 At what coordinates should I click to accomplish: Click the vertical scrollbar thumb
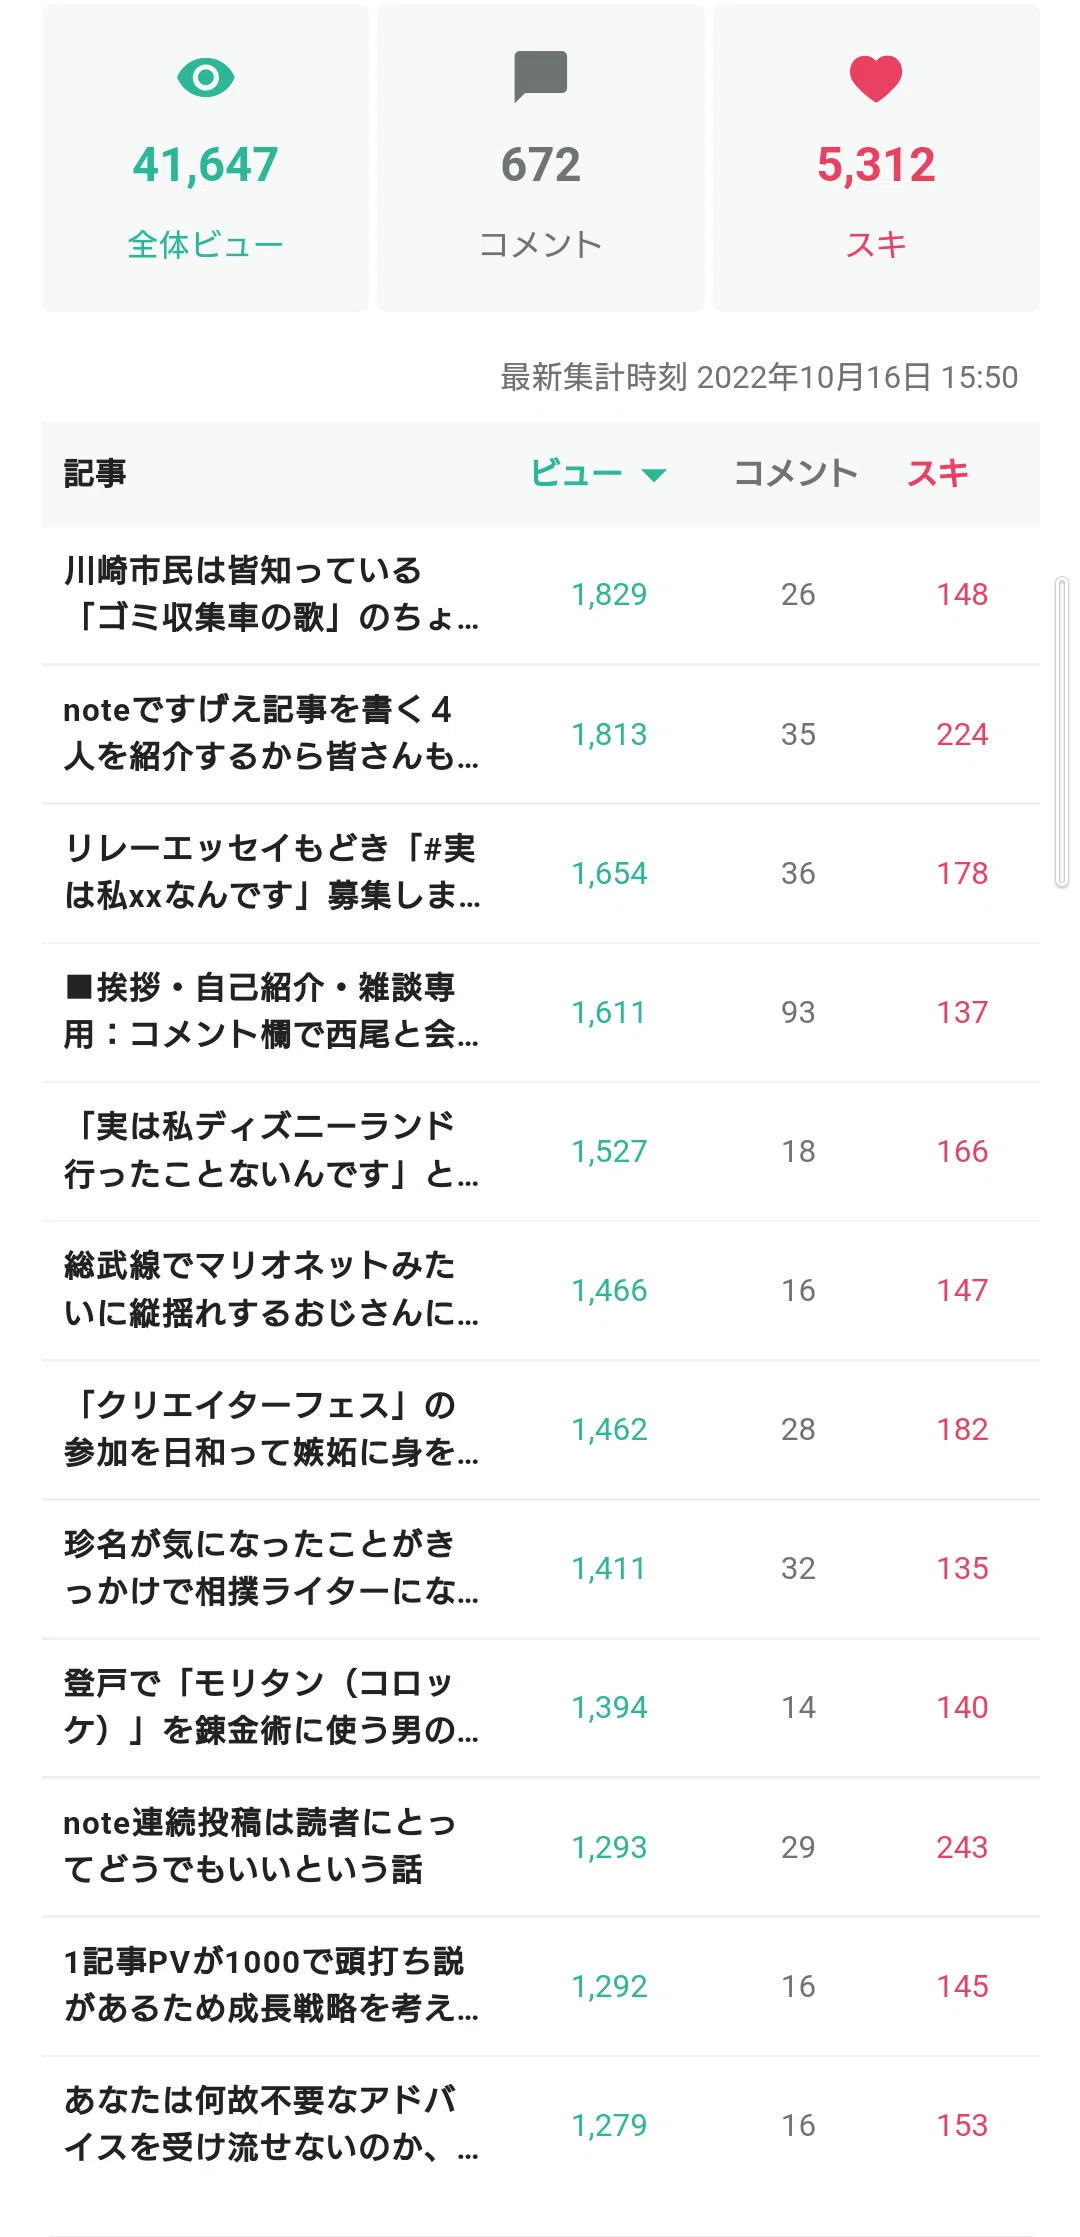click(x=1062, y=732)
